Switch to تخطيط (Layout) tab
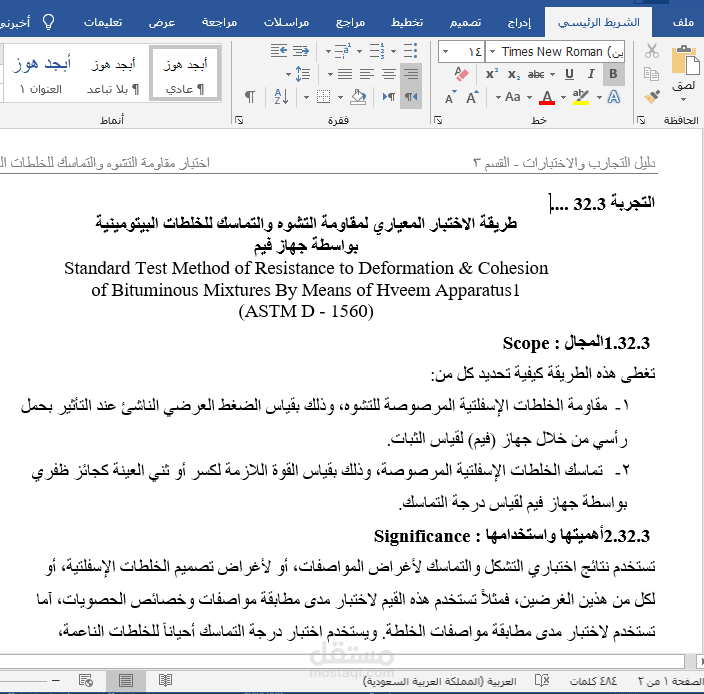This screenshot has height=694, width=704. click(407, 22)
